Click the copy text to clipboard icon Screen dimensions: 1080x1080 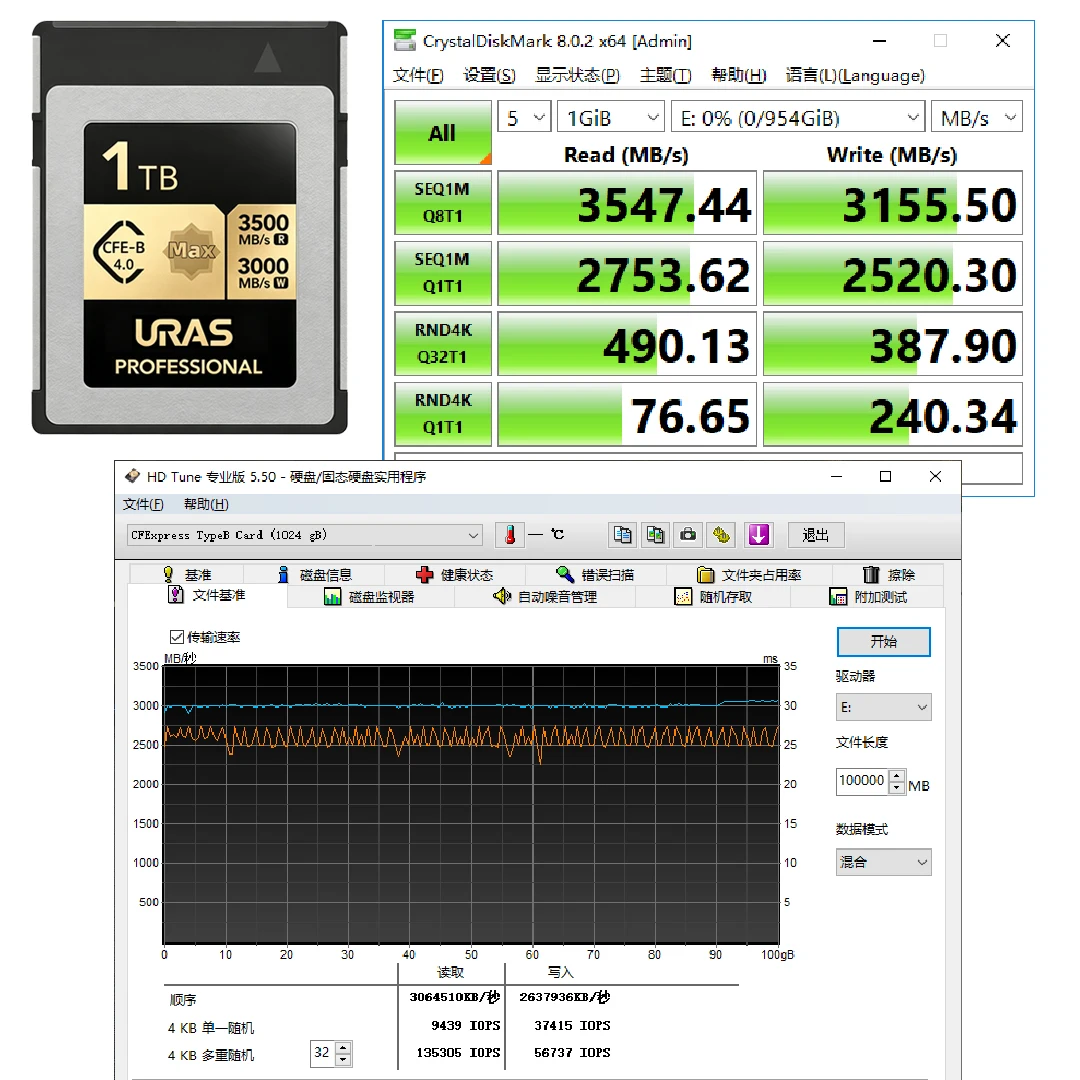pos(623,535)
